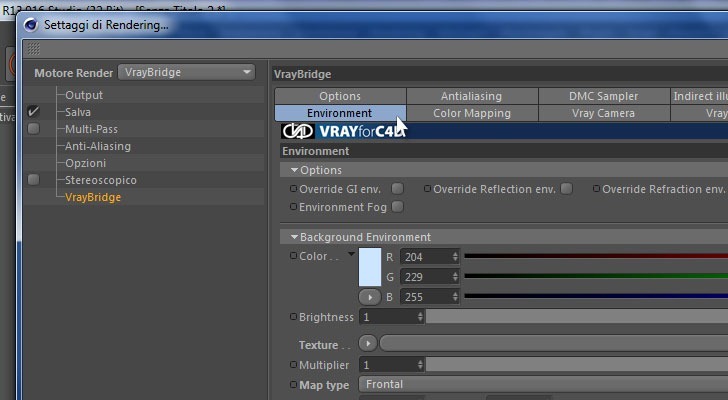Click animation dot beside Override Reflection env.

pos(427,189)
